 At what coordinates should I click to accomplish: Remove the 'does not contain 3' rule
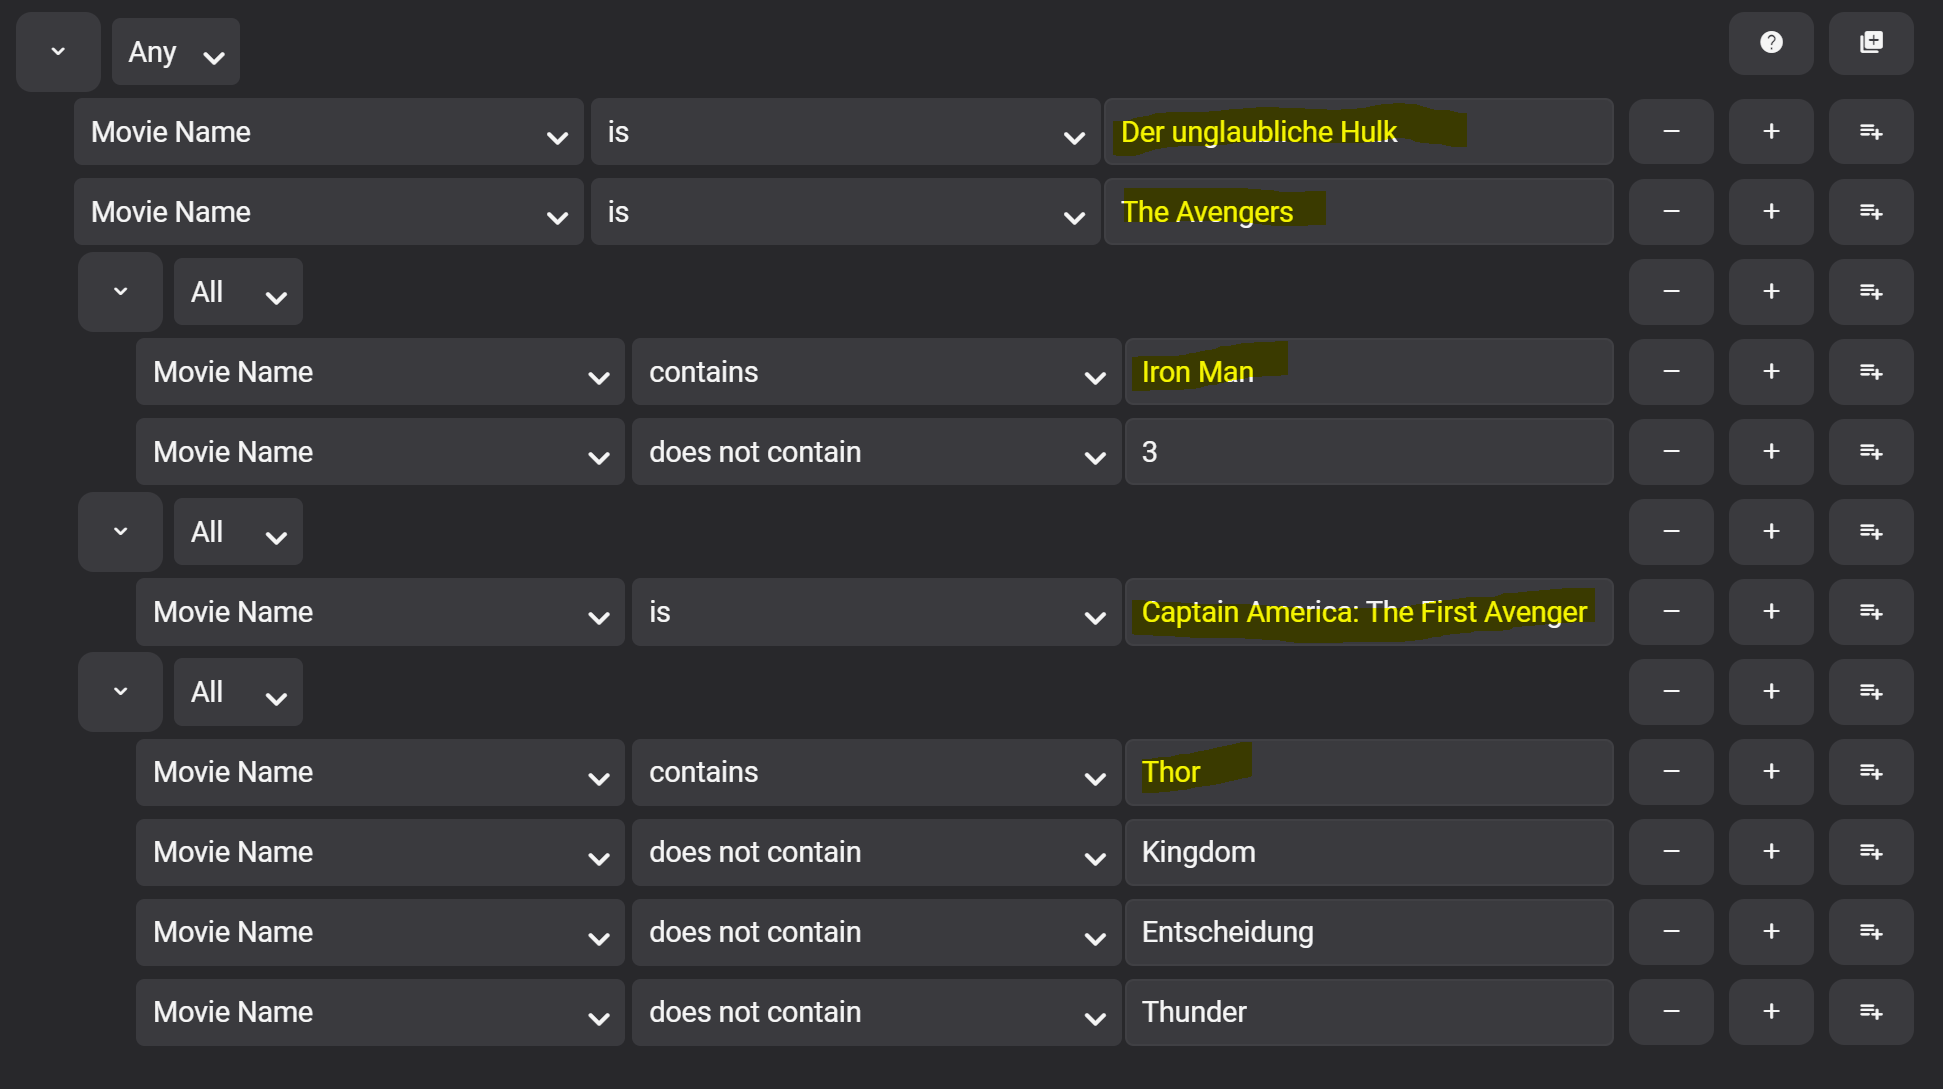tap(1671, 452)
